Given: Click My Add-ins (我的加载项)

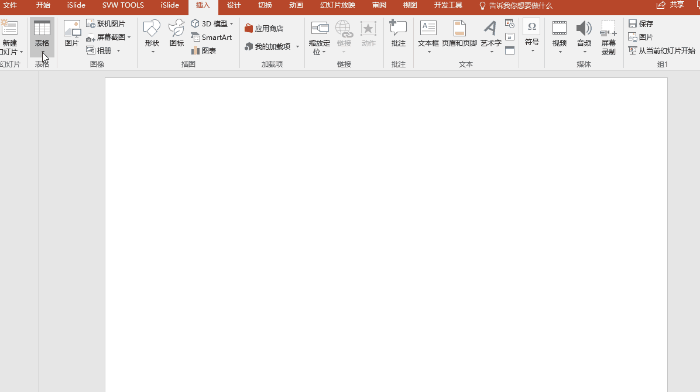Looking at the screenshot, I should click(x=268, y=46).
